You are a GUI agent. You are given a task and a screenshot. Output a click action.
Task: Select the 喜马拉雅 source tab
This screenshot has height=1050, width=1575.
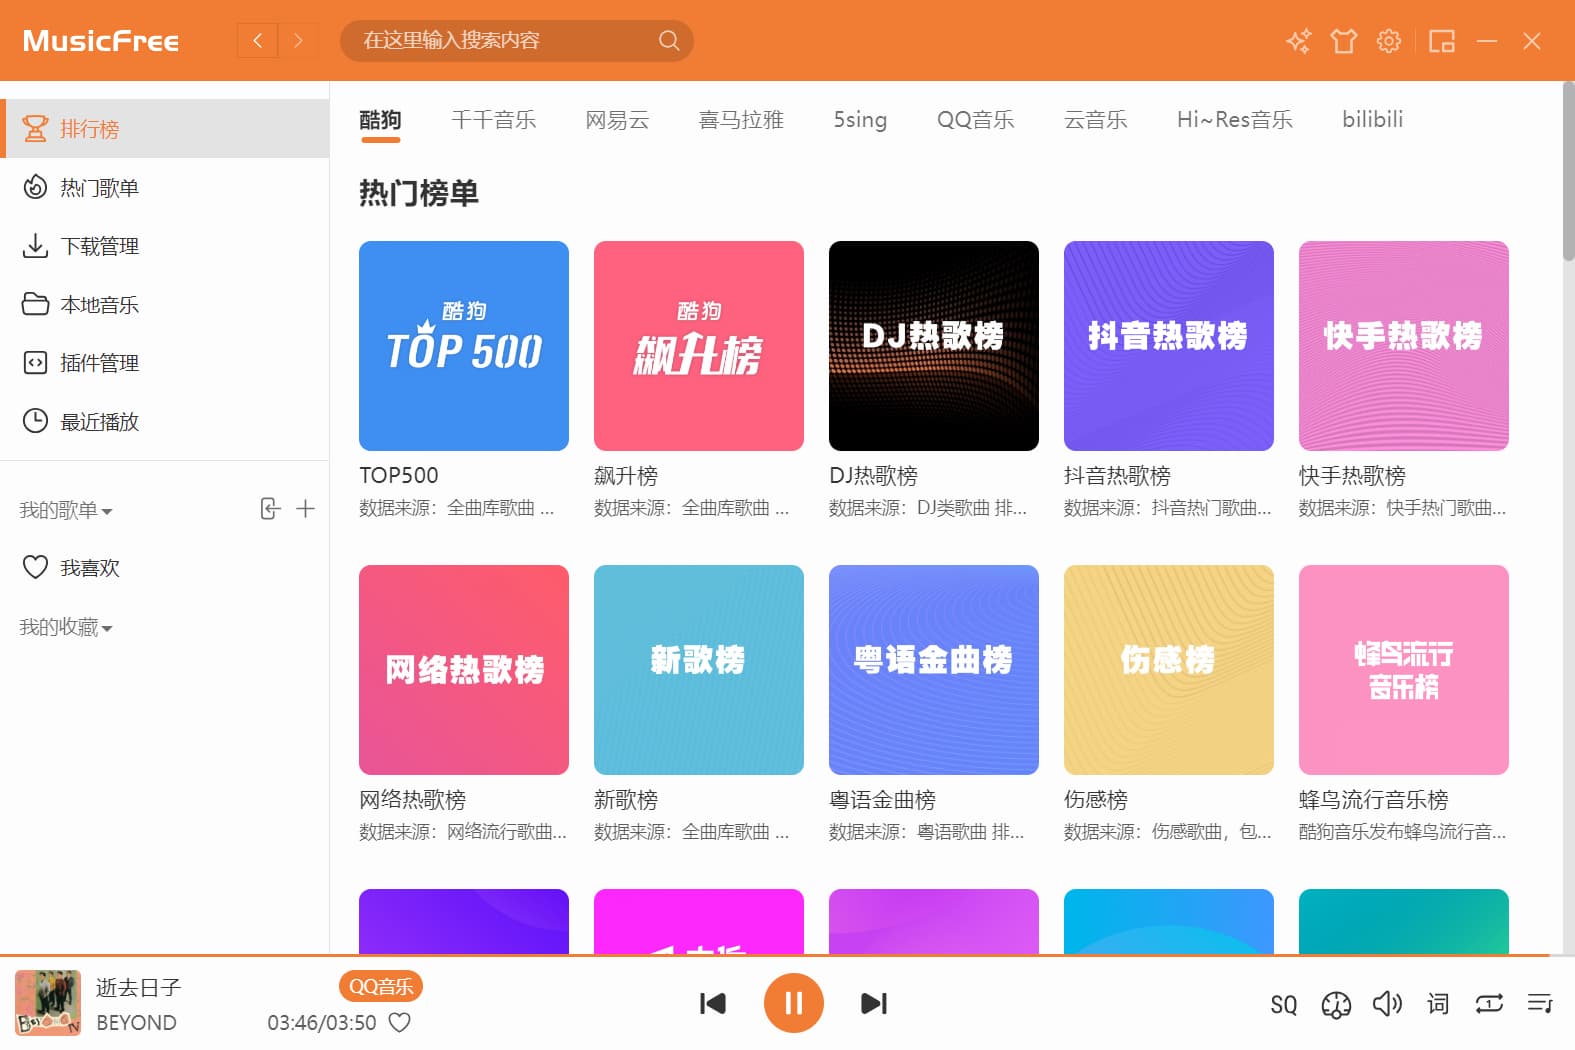(x=741, y=120)
